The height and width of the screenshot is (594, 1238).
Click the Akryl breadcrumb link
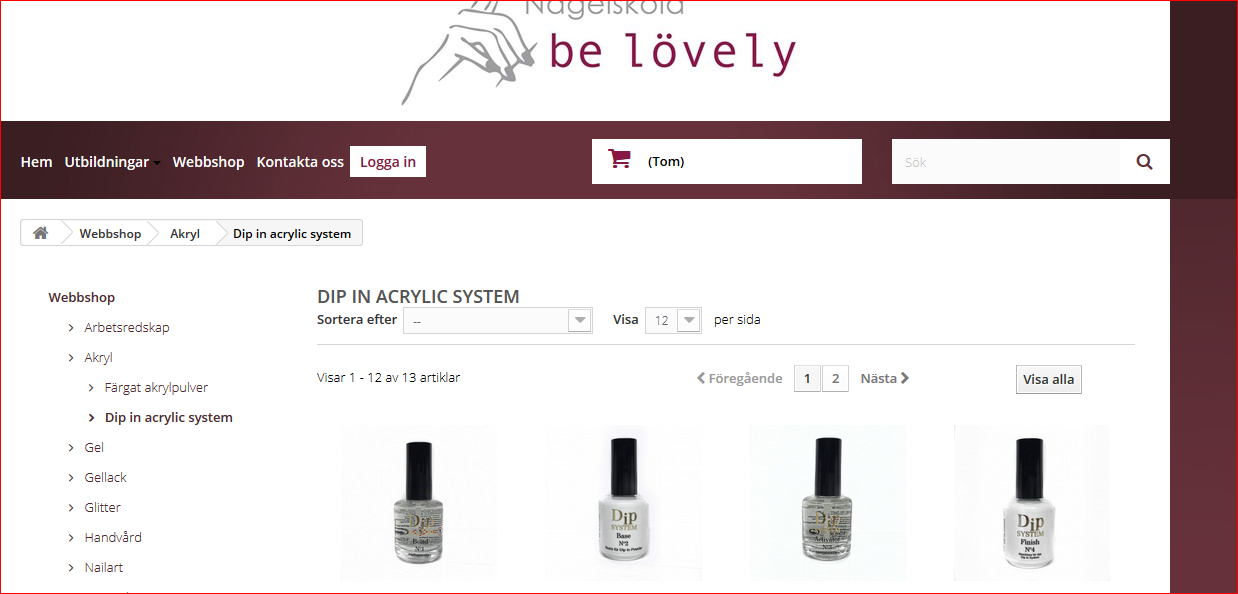point(185,234)
